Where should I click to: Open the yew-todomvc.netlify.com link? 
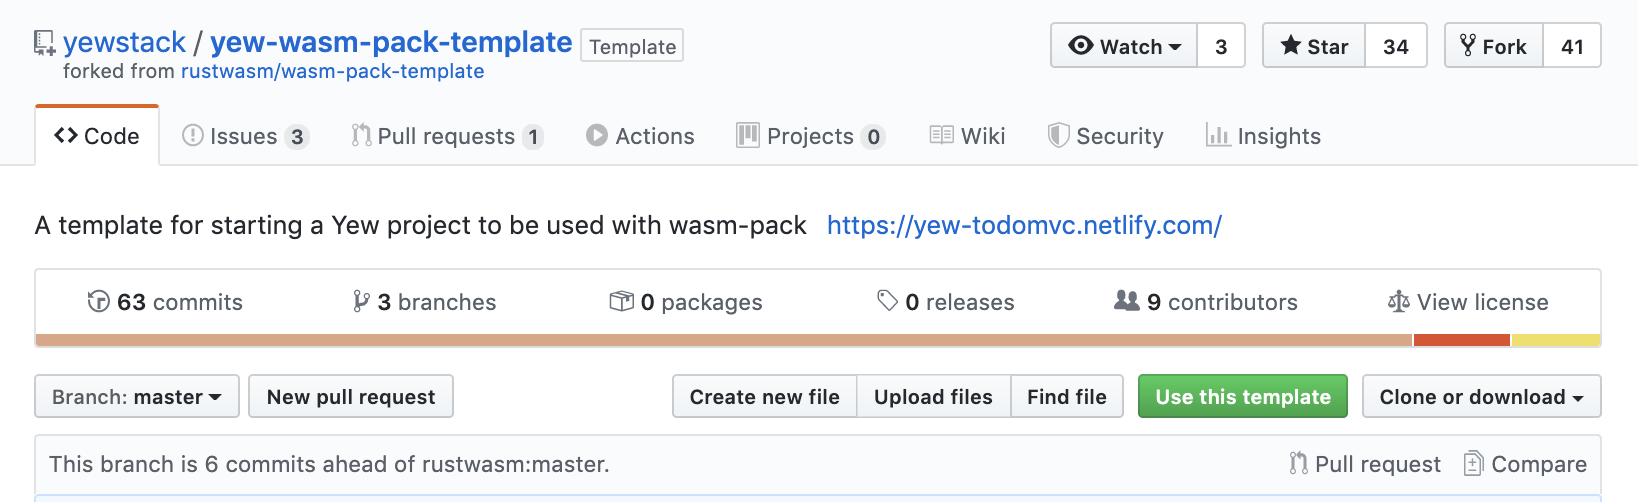click(x=1024, y=225)
